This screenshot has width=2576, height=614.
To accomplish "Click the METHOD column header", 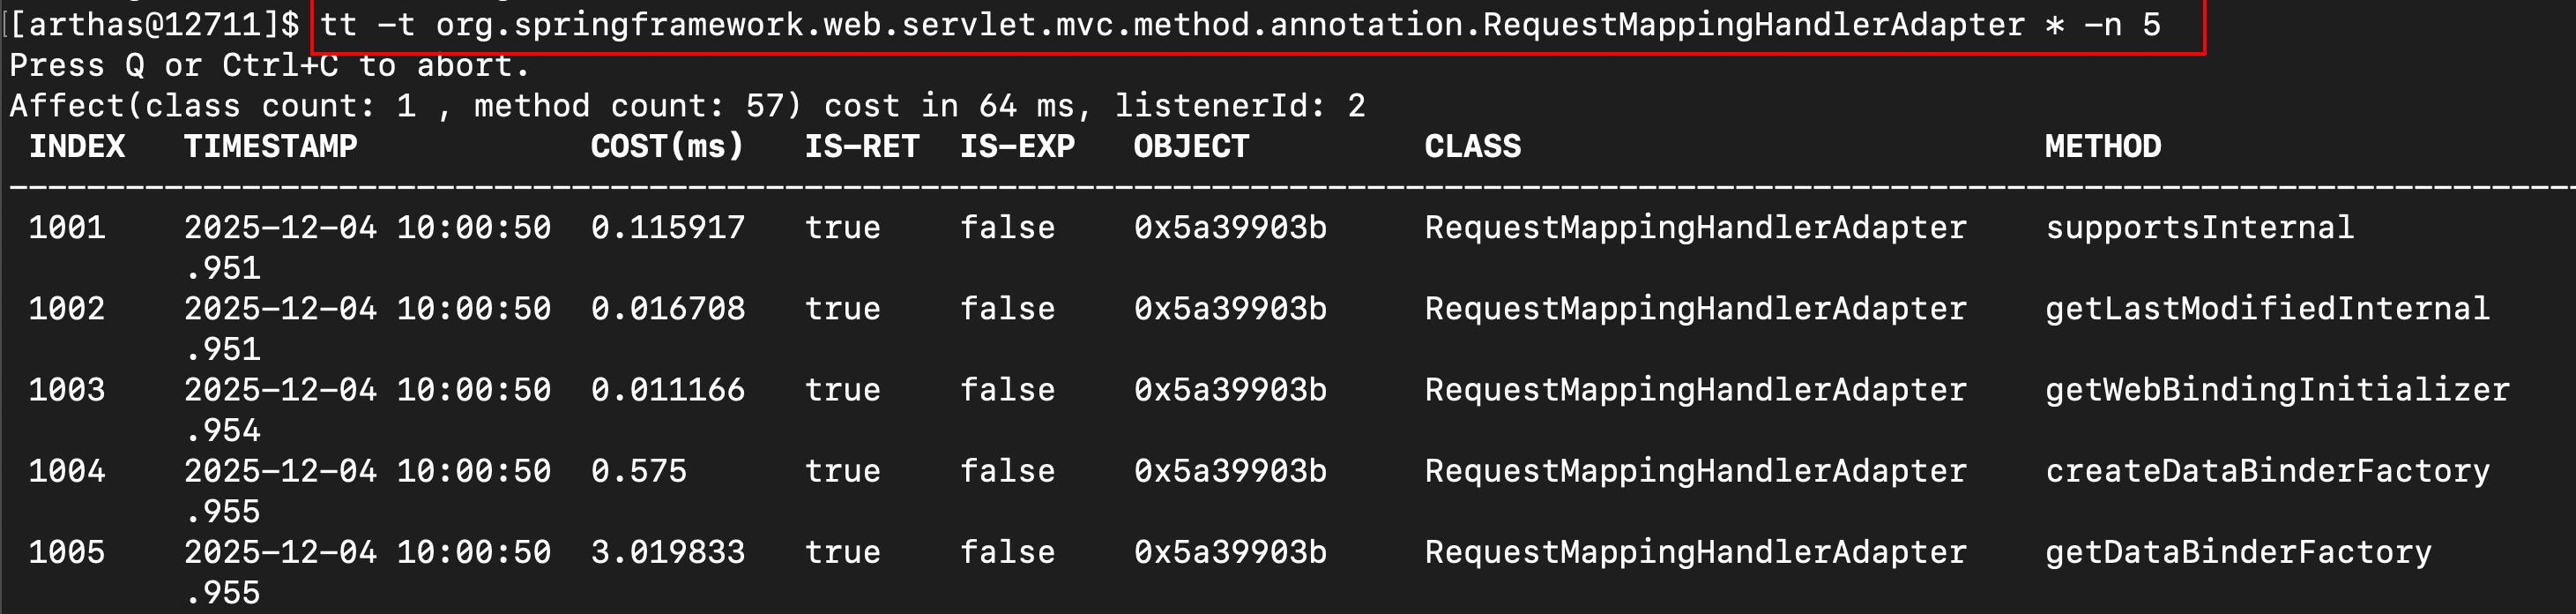I will tap(2102, 147).
